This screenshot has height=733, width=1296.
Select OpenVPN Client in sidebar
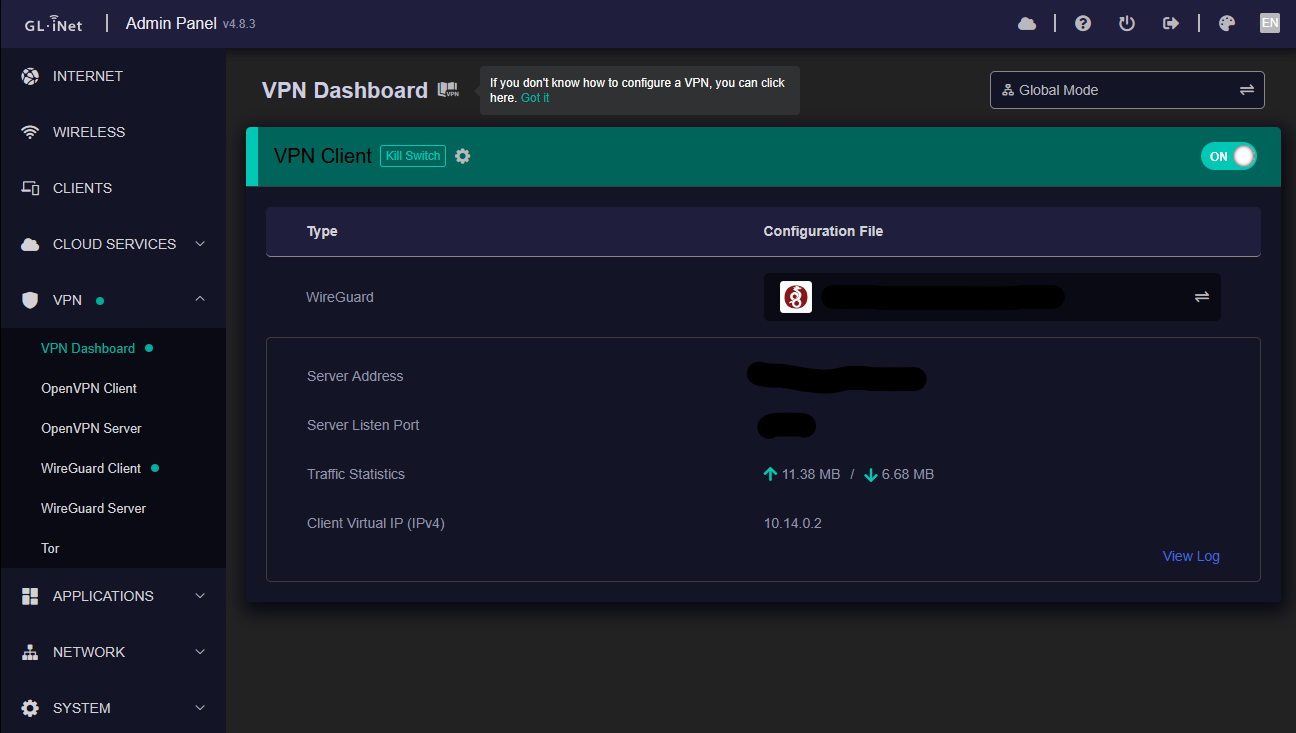point(89,388)
